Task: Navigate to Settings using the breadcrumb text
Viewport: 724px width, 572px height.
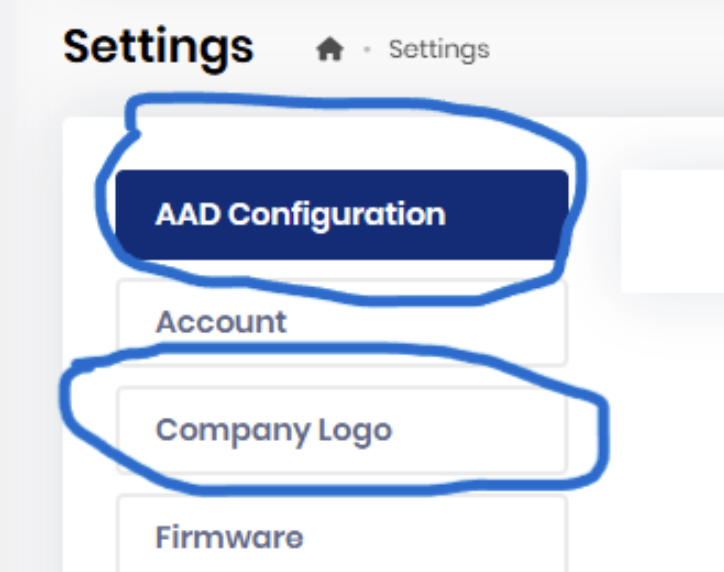Action: 439,49
